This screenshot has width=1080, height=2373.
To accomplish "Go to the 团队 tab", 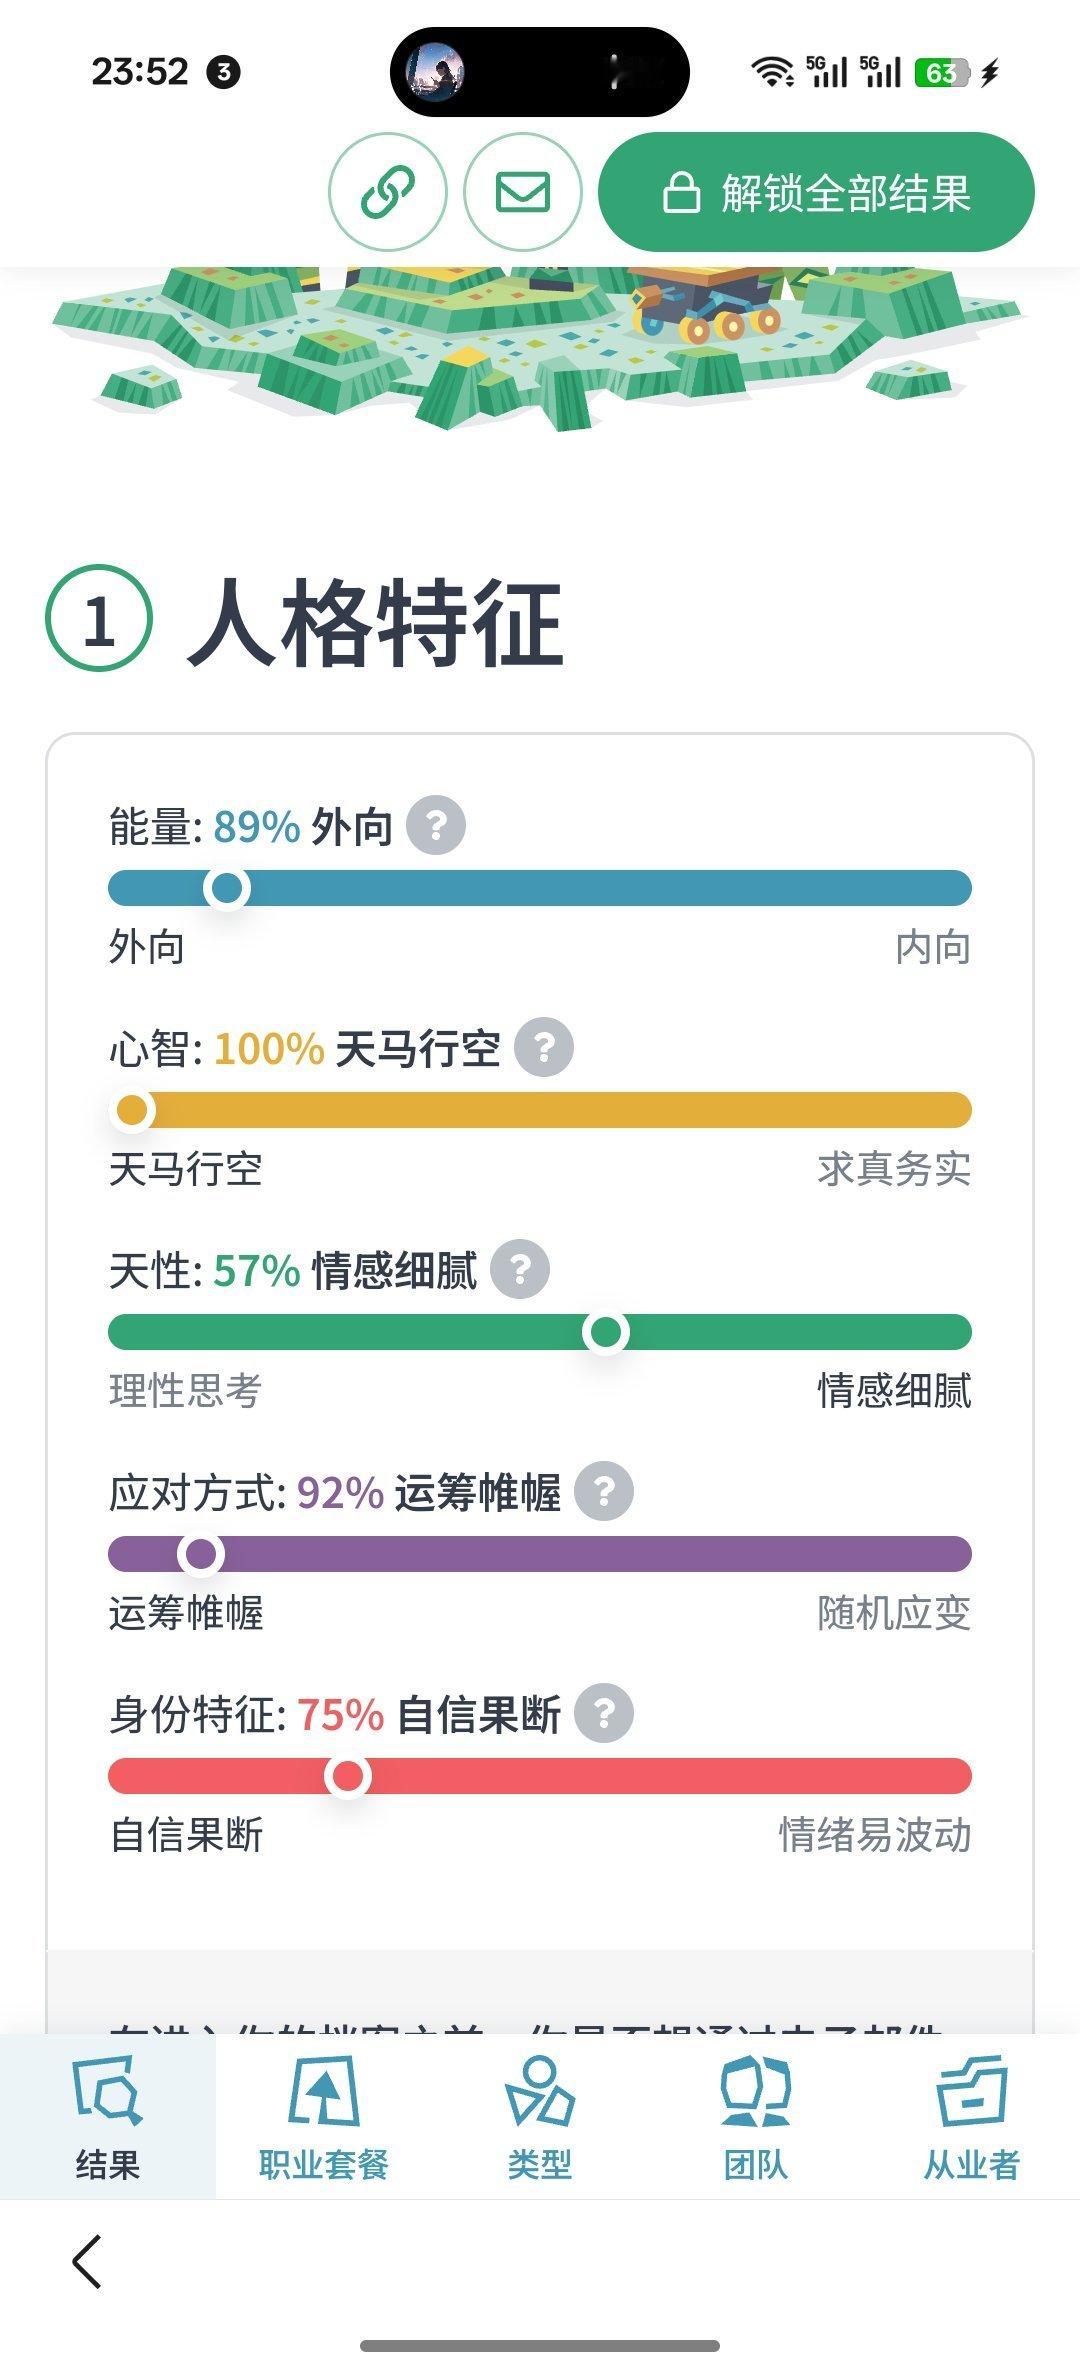I will 755,2116.
